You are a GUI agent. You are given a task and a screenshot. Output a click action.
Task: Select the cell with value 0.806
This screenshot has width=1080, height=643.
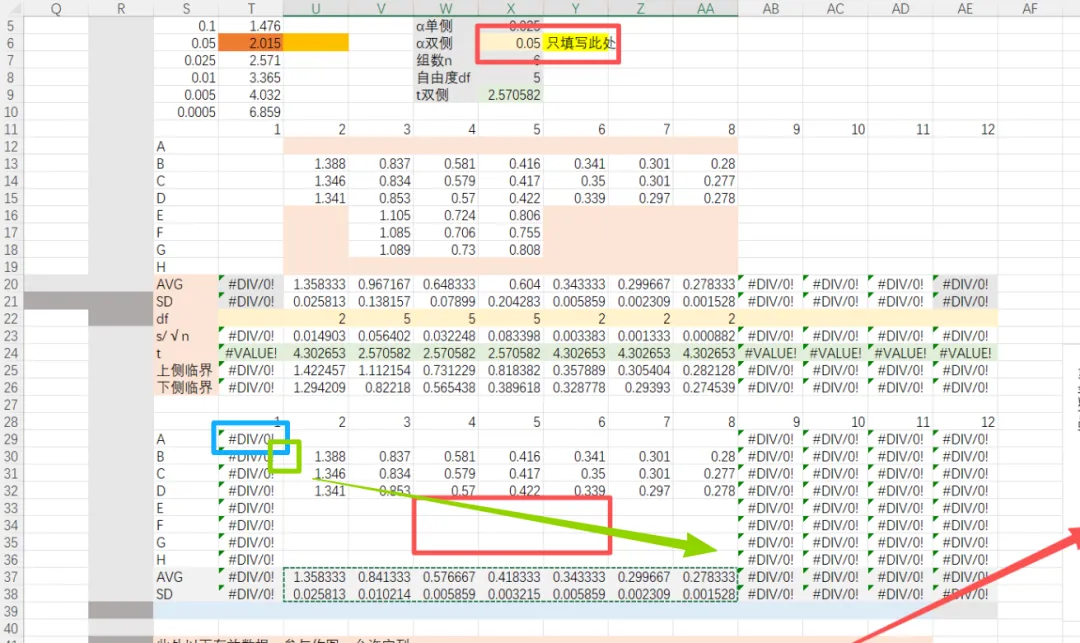coord(510,215)
